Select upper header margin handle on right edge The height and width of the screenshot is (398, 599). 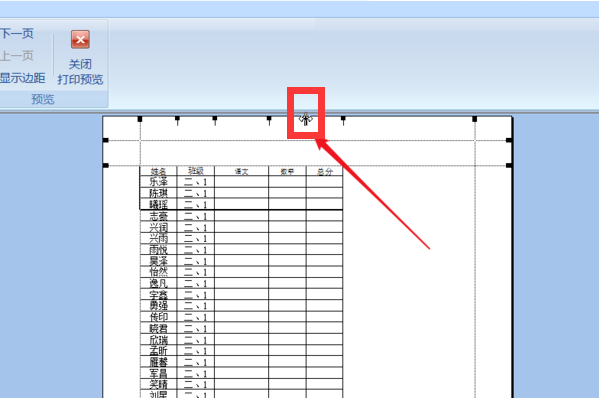point(509,140)
